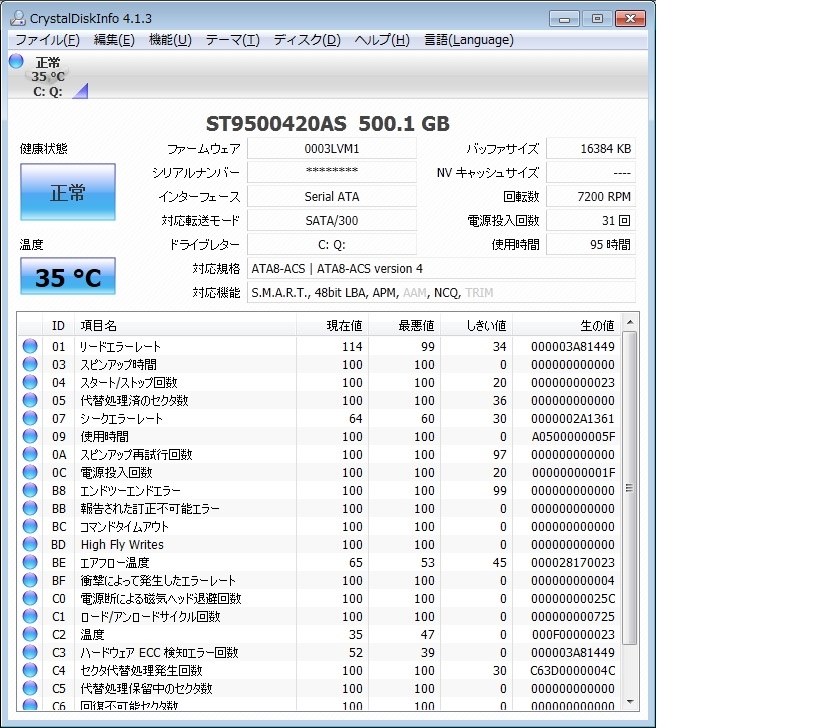The image size is (819, 728).
Task: Click status orb for 0C 電源投入回数
Action: click(x=30, y=472)
